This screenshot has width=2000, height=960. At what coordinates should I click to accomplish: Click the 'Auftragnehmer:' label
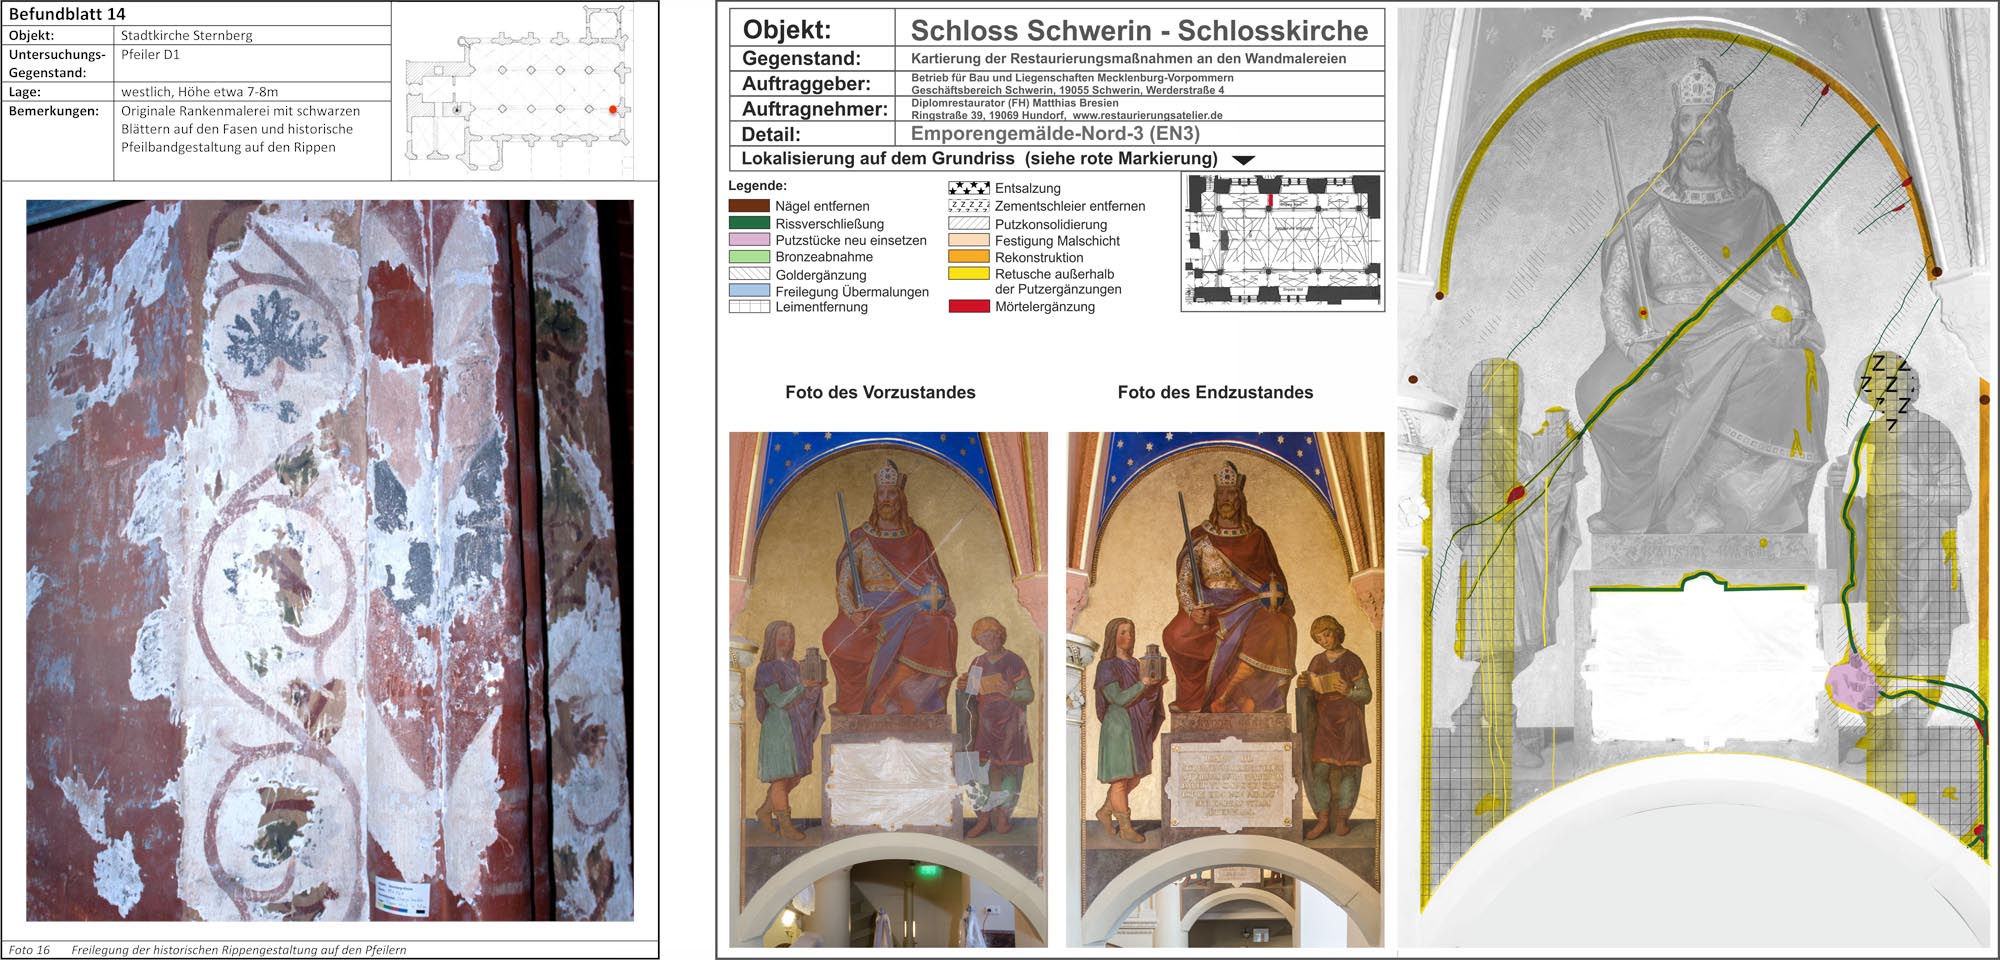pyautogui.click(x=815, y=109)
